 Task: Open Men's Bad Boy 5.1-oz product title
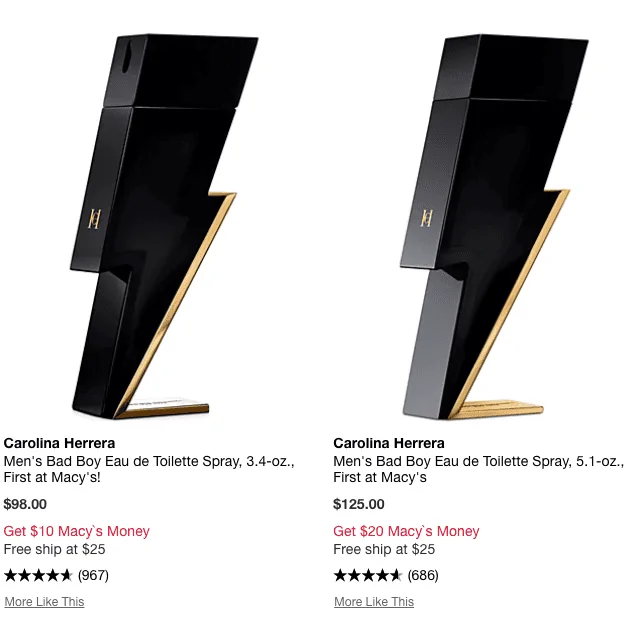point(478,469)
